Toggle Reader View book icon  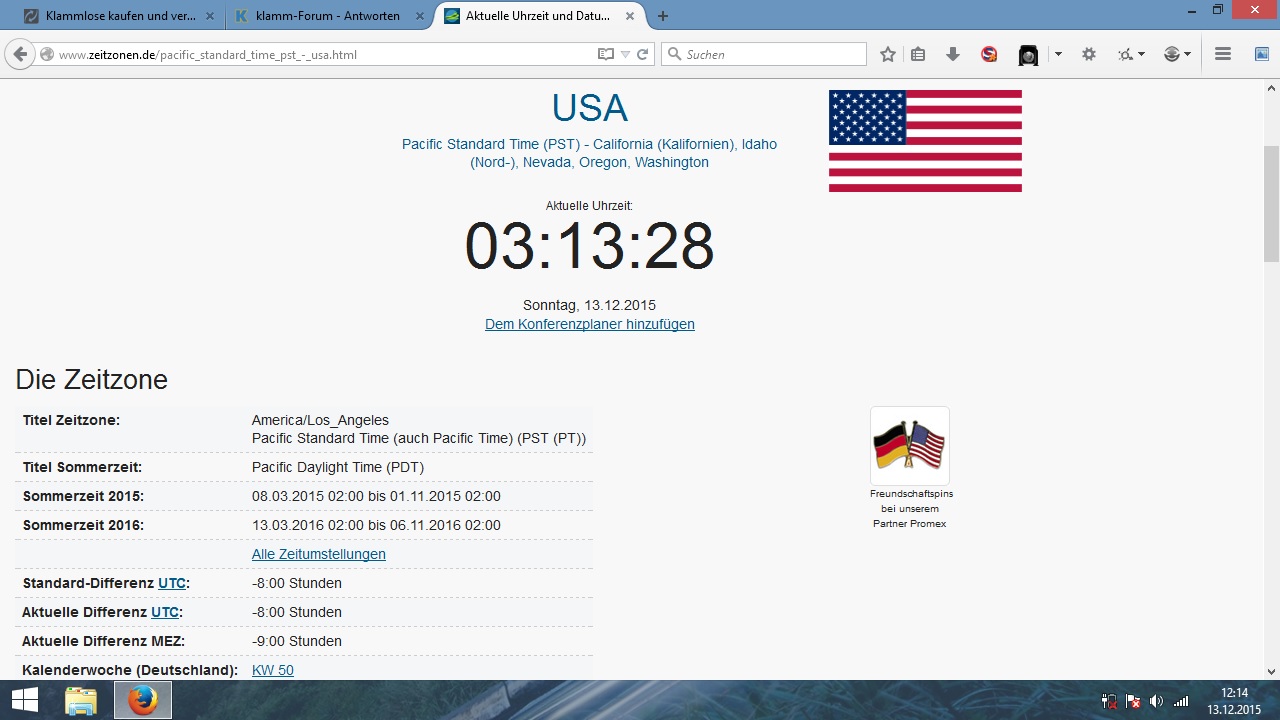tap(605, 55)
